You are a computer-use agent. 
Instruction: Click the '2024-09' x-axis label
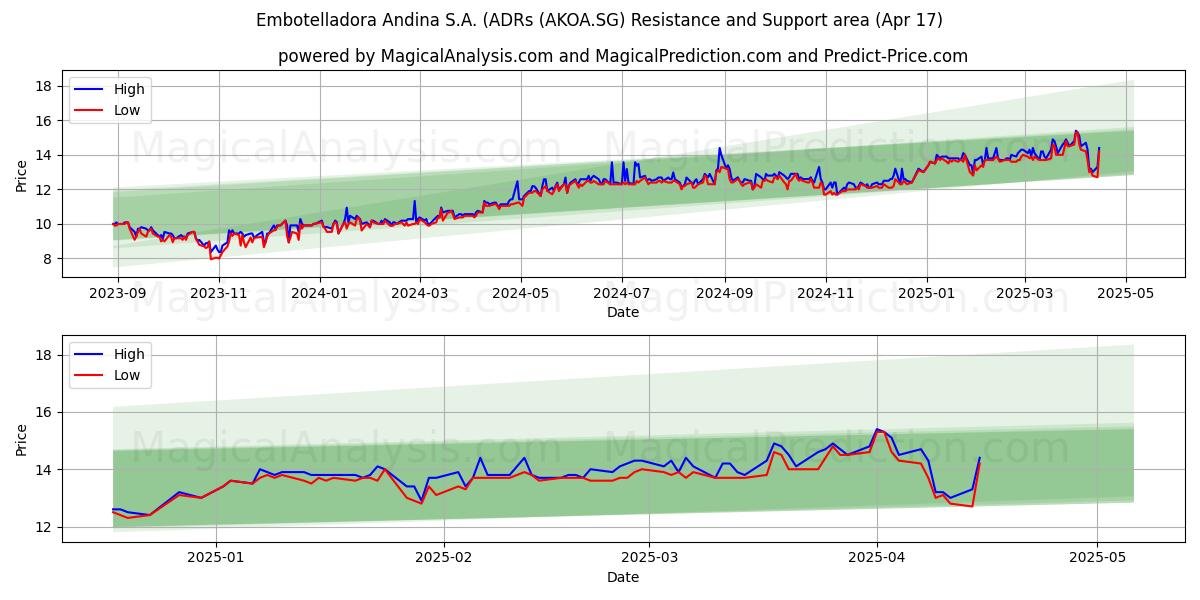tap(724, 296)
